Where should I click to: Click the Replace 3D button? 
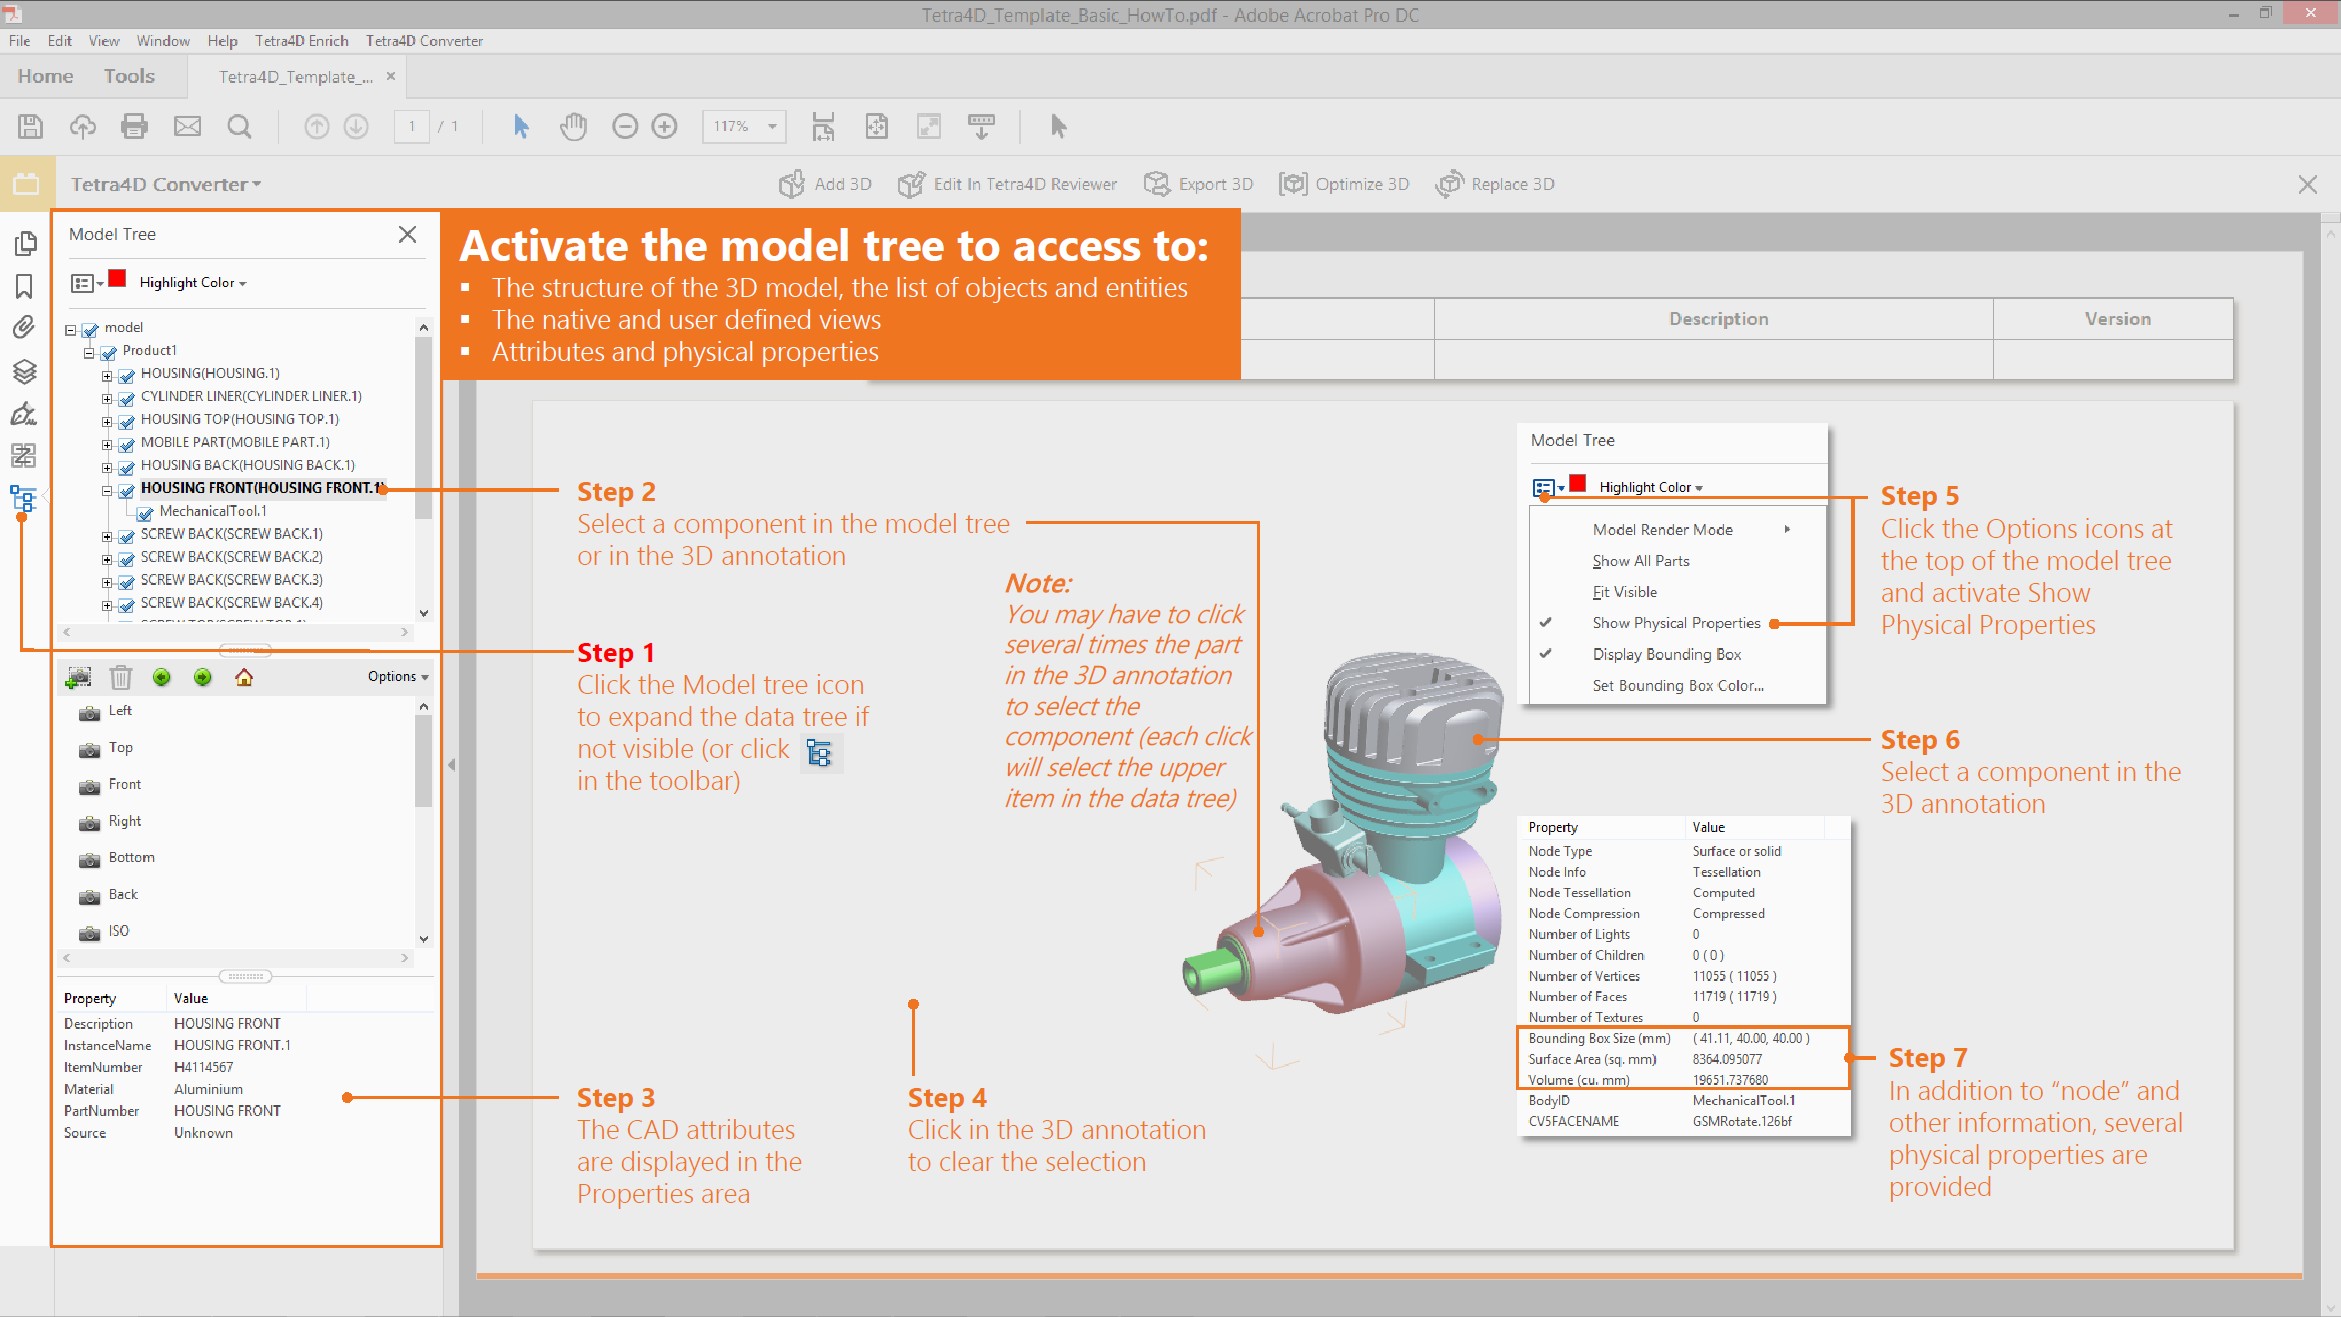pos(1495,184)
